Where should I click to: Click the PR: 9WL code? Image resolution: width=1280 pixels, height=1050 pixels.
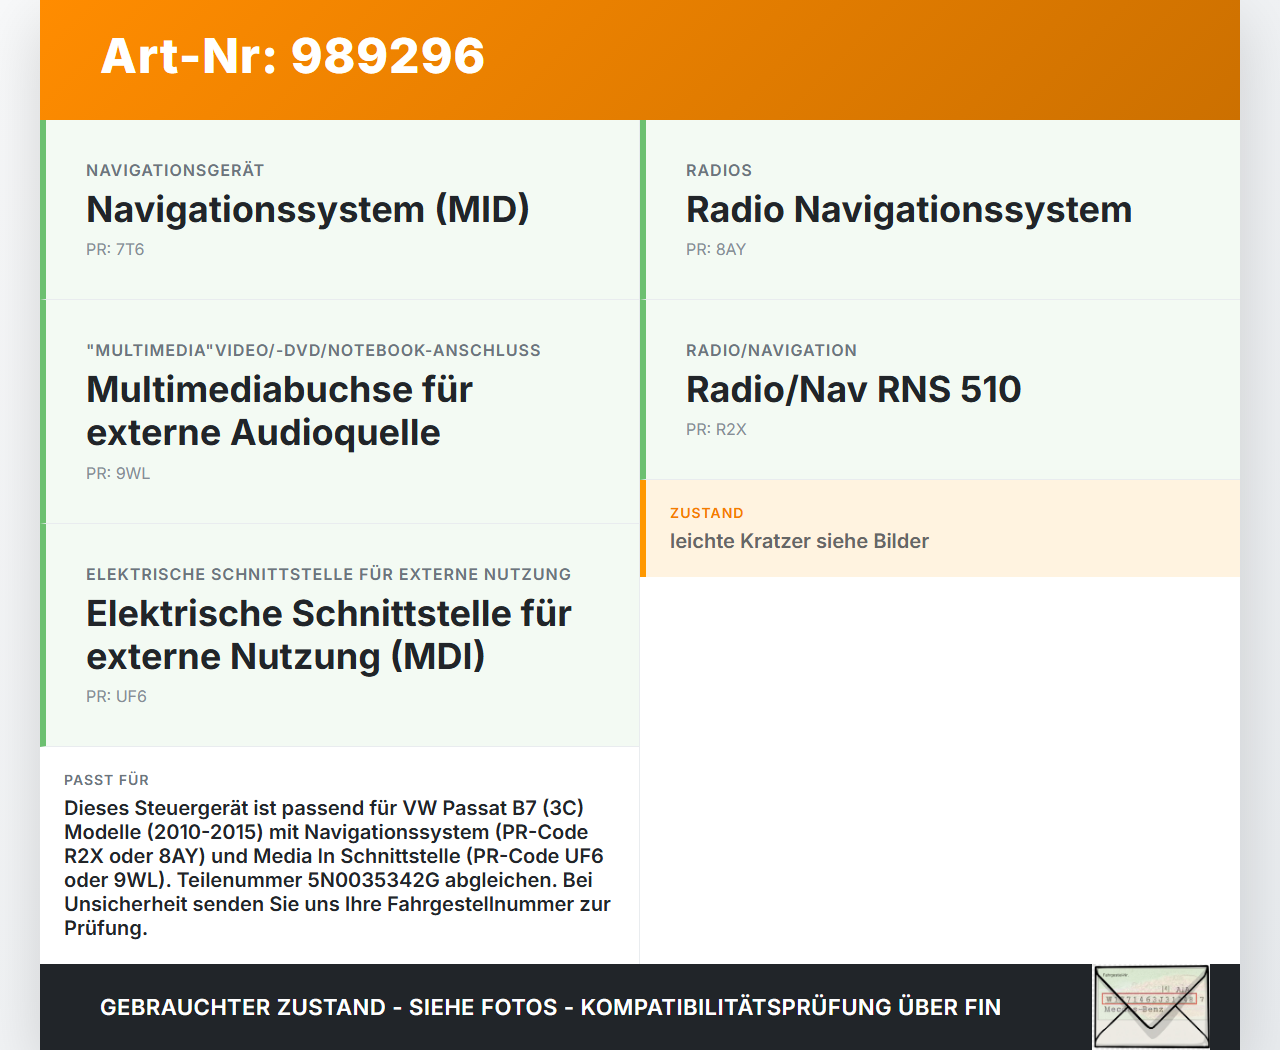click(118, 474)
